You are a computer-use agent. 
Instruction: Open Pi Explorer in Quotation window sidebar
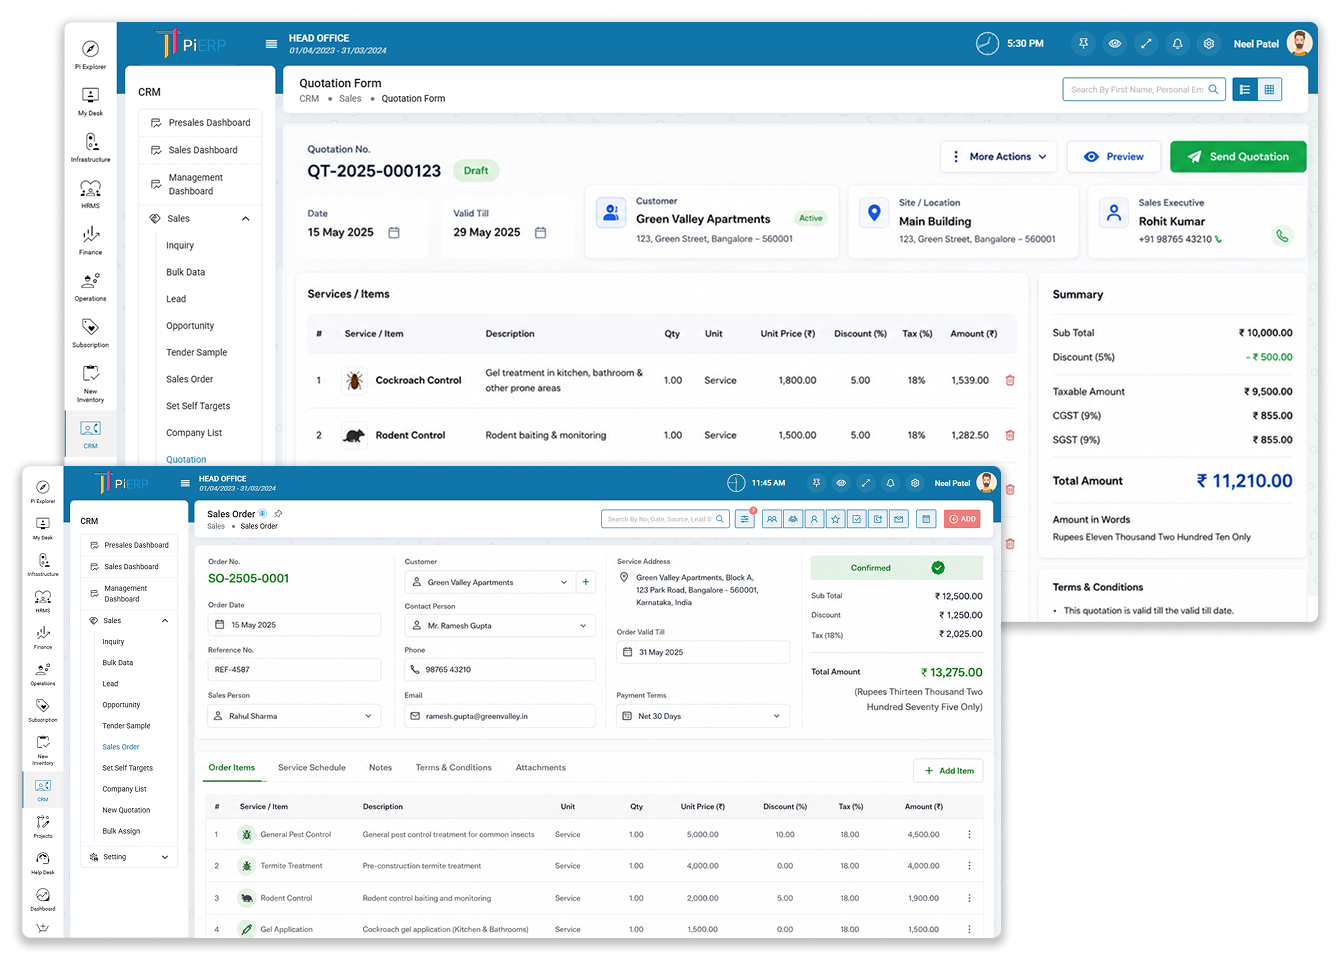(x=90, y=54)
